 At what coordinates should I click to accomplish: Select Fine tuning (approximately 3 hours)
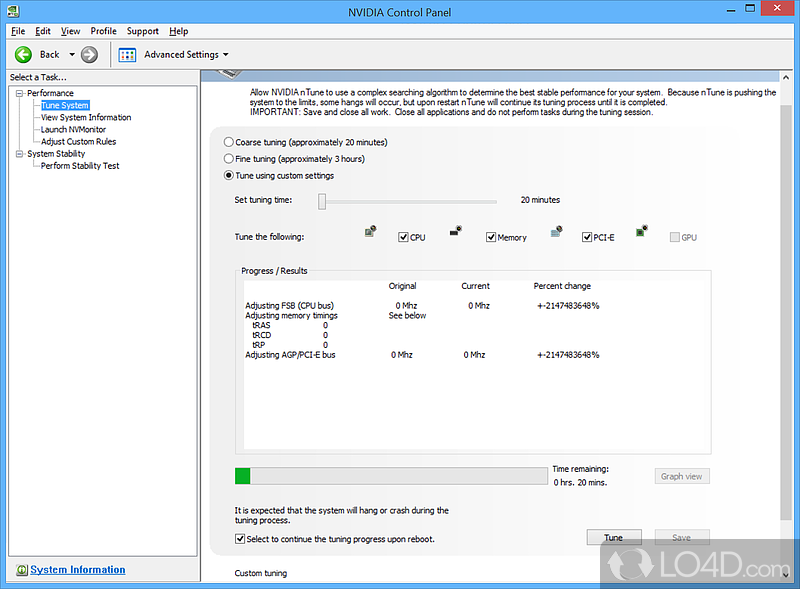tap(229, 159)
